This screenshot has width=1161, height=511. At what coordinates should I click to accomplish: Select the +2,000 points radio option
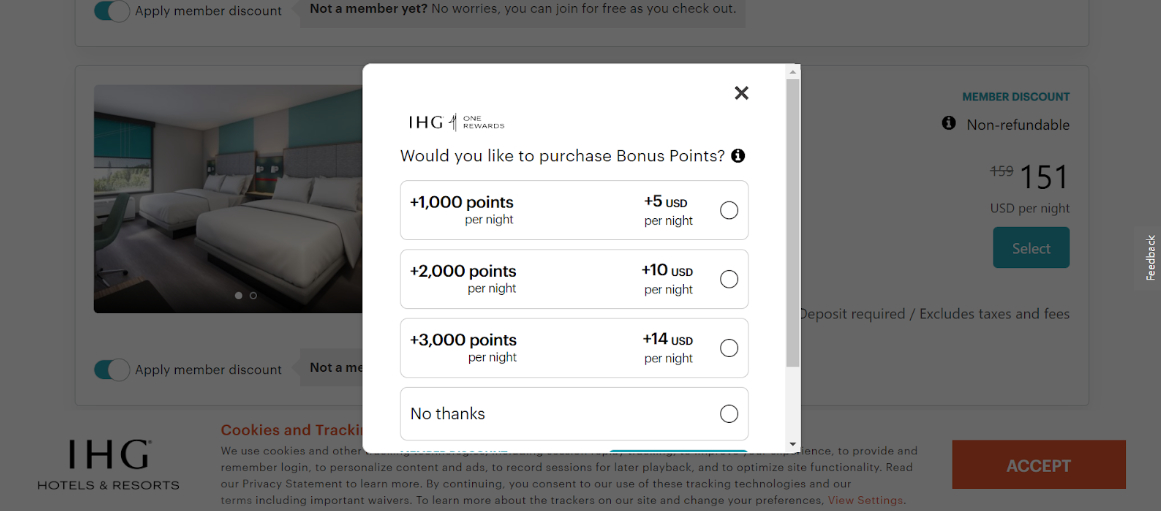pos(729,279)
